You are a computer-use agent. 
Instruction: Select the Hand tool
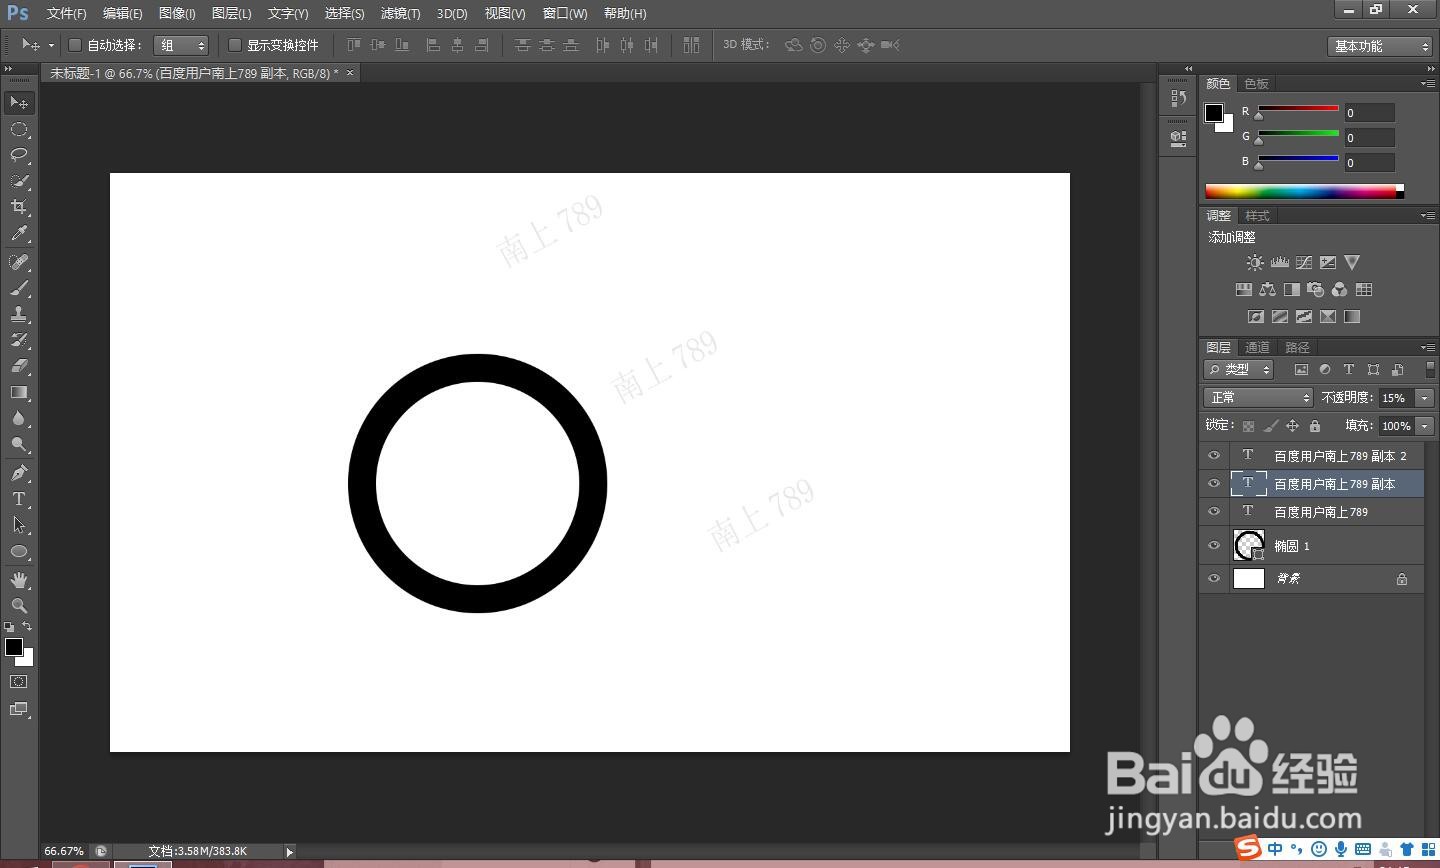(19, 580)
